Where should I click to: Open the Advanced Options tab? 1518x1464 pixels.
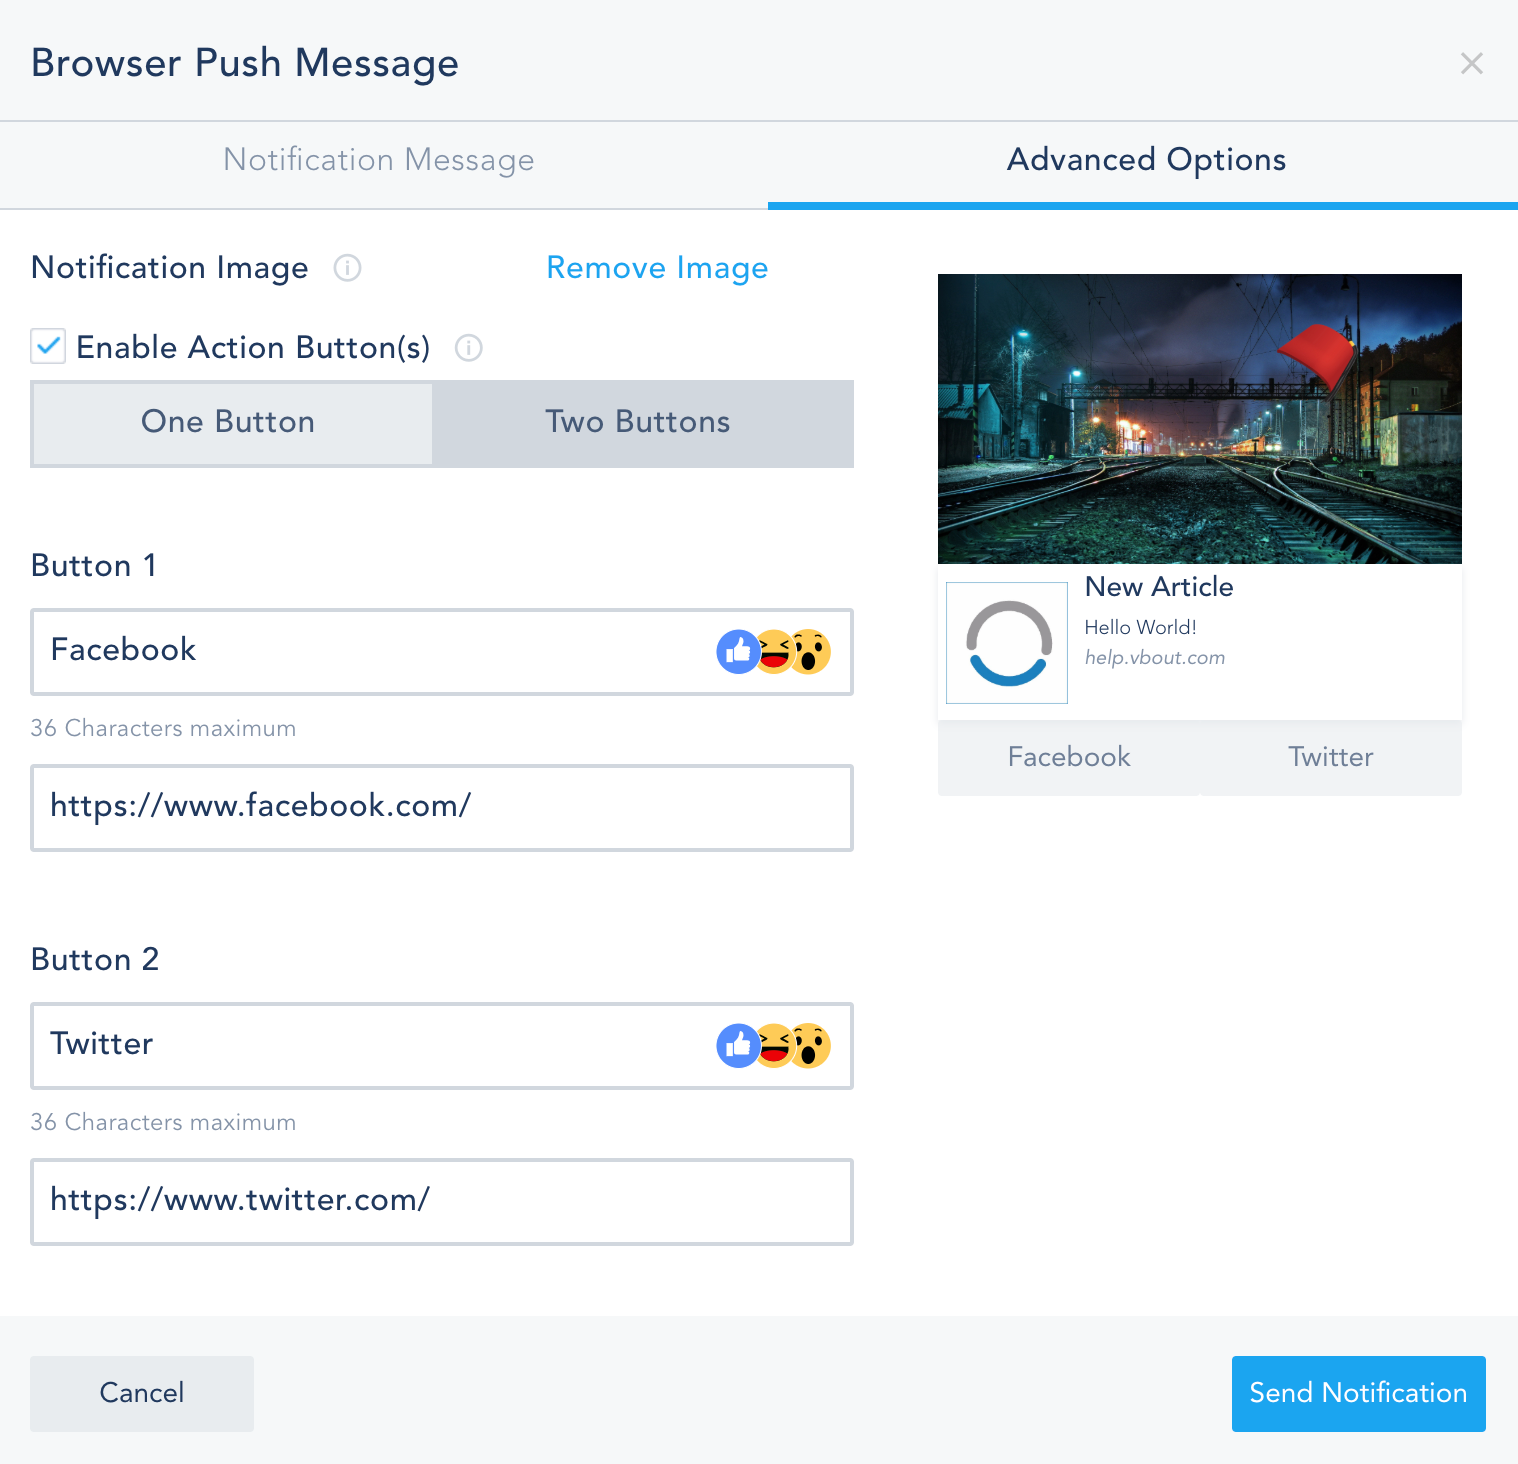1146,160
